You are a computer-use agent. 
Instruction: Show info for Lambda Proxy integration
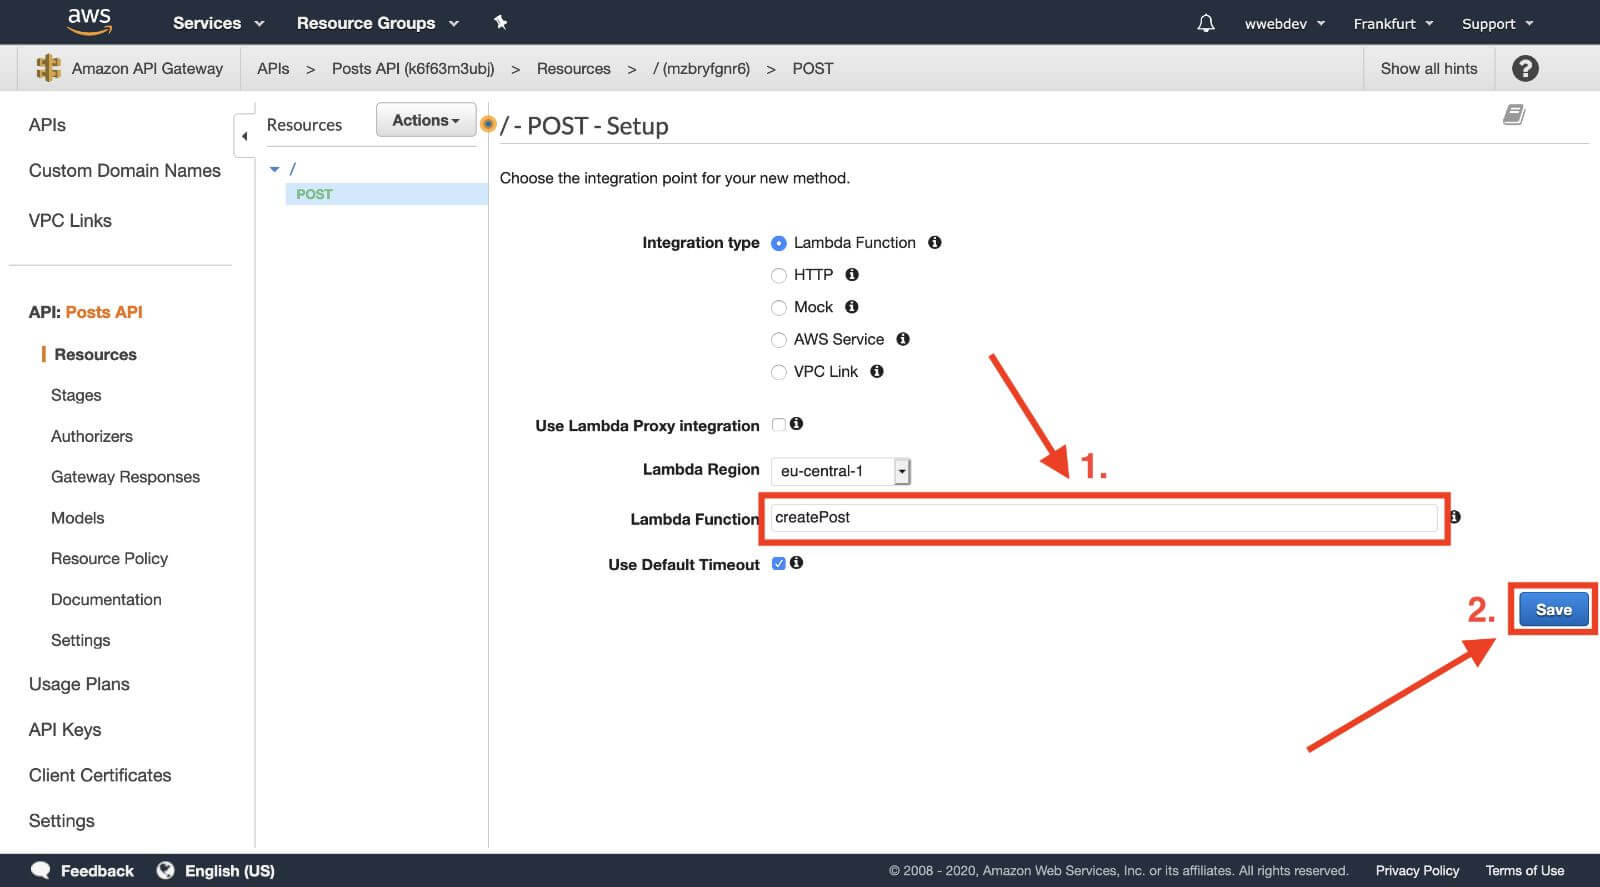coord(797,424)
